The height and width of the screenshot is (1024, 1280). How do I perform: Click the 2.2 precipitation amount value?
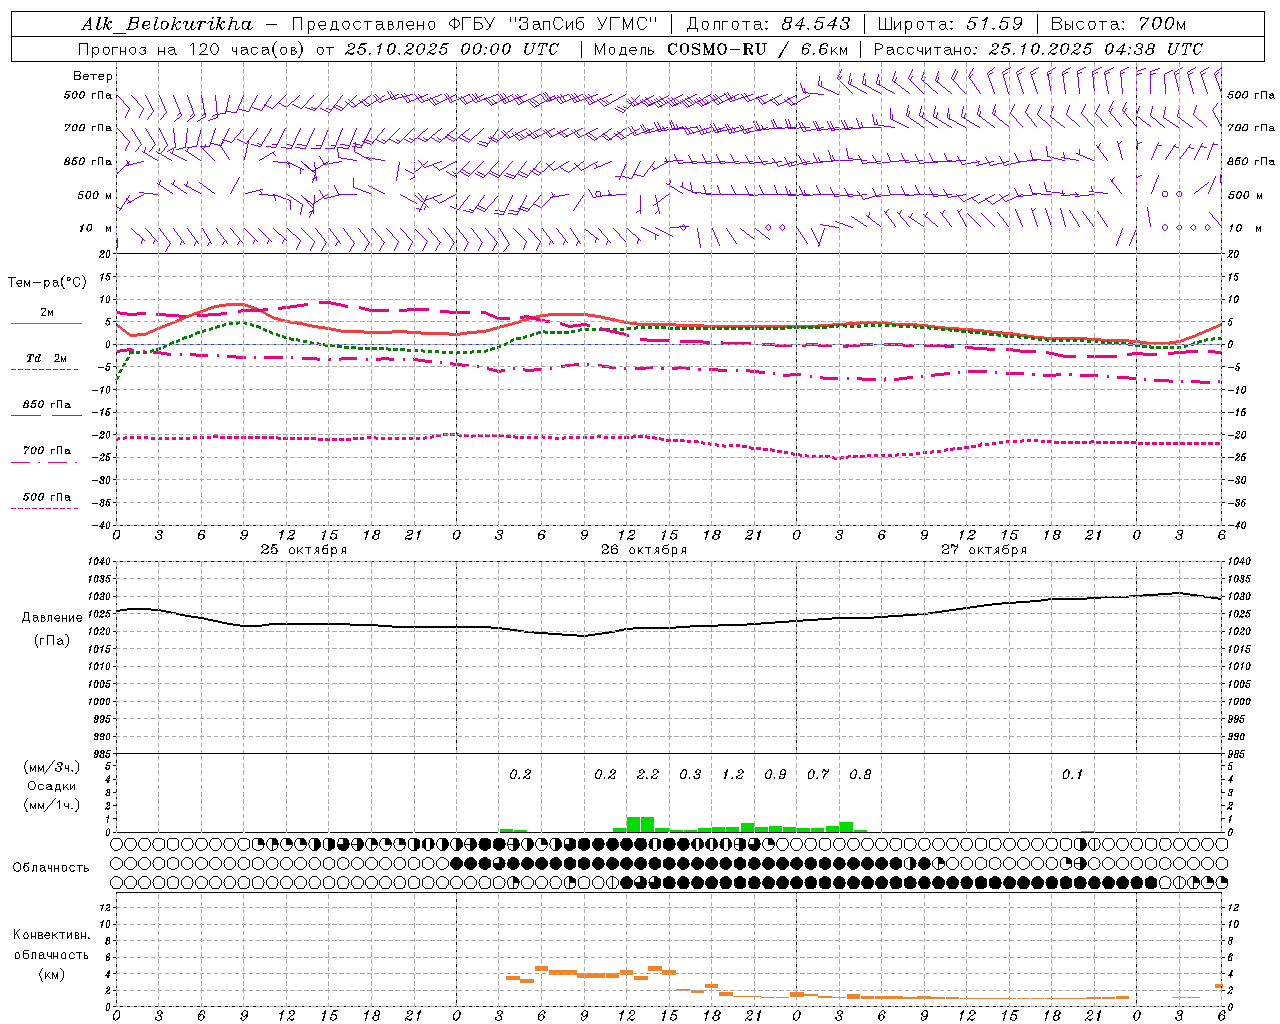pyautogui.click(x=647, y=775)
